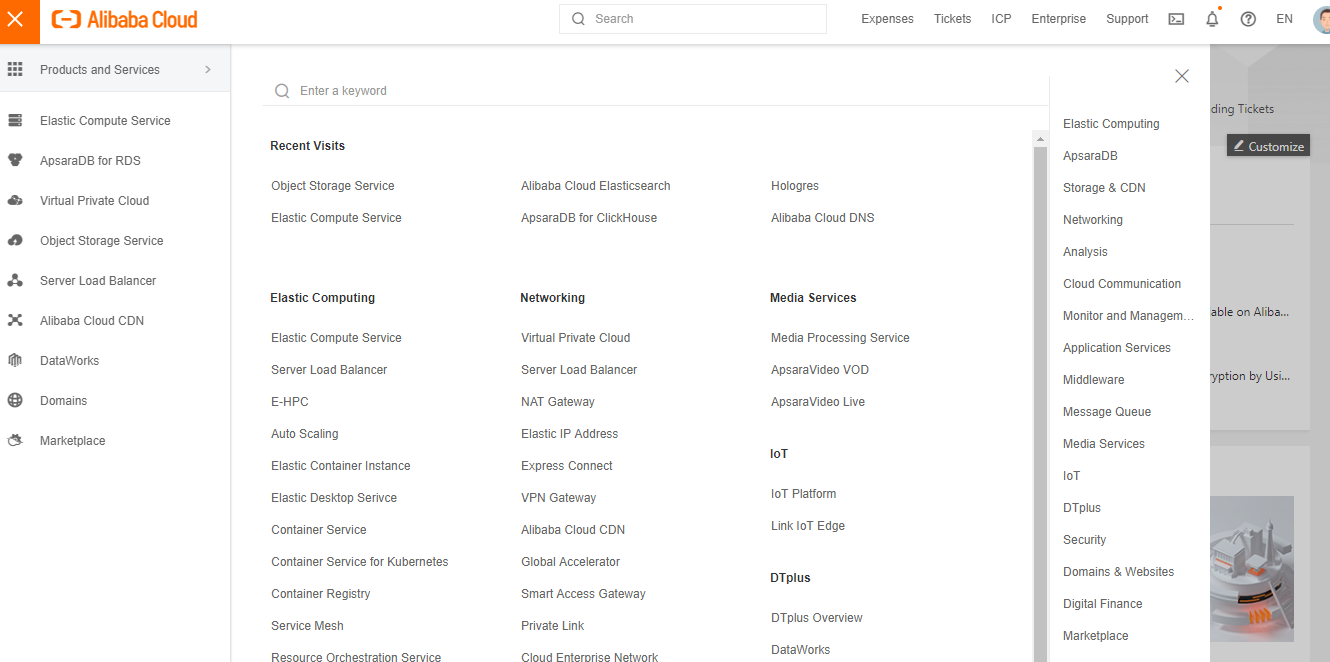The image size is (1330, 662).
Task: Open the Tickets menu
Action: point(952,19)
